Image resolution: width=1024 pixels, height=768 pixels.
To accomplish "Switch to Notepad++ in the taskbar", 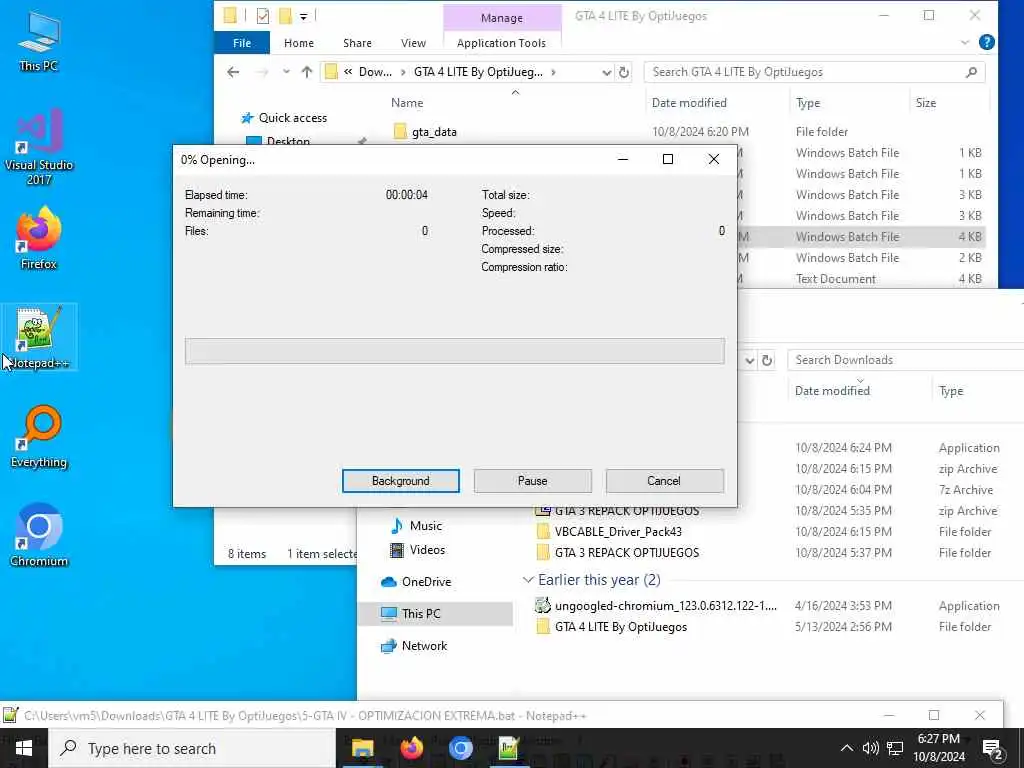I will point(509,748).
